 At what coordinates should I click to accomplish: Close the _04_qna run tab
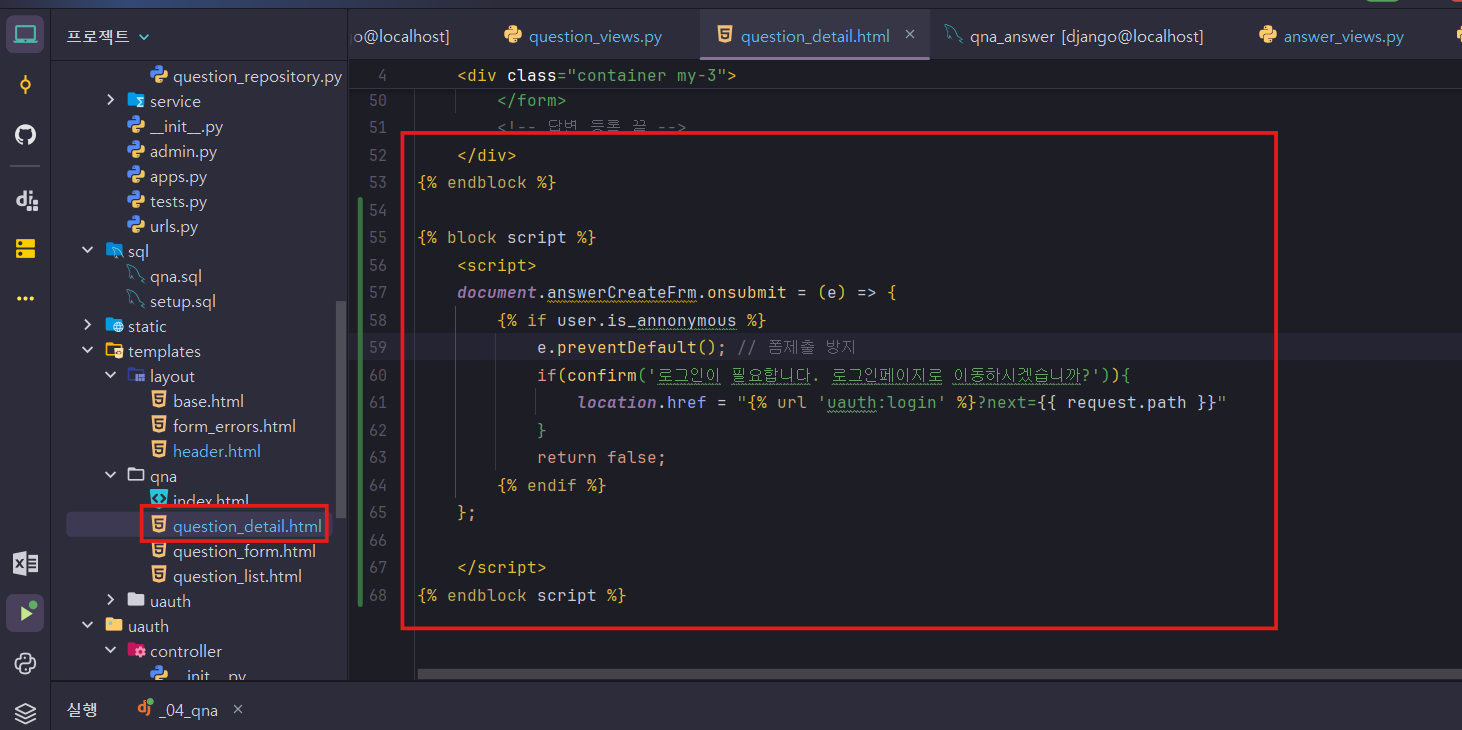[x=238, y=710]
